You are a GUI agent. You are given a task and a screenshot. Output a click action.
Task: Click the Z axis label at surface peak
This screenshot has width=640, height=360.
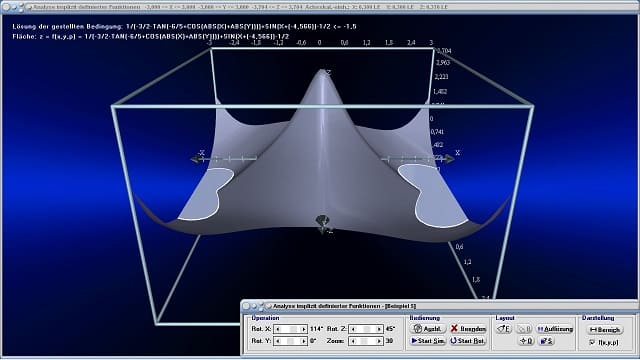pyautogui.click(x=328, y=73)
